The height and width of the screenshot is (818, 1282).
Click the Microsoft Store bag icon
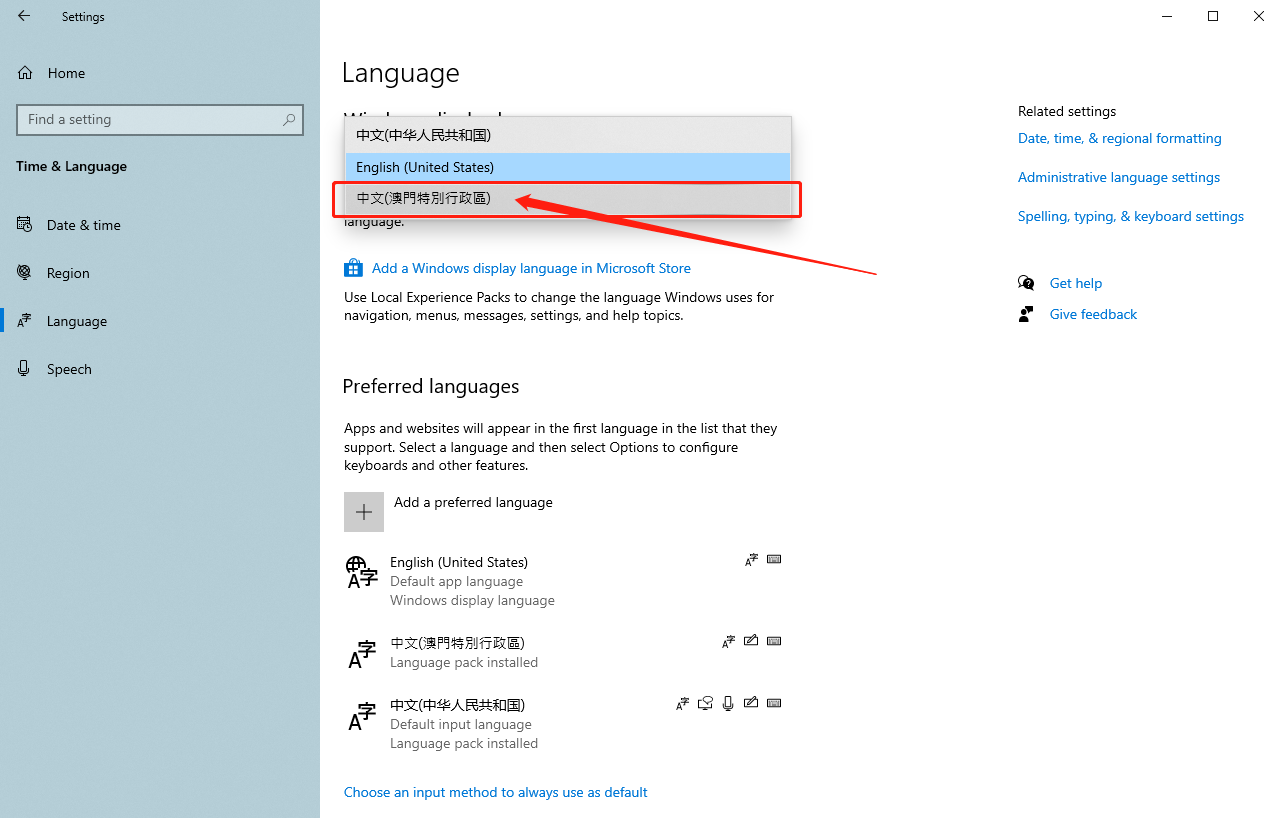click(353, 268)
